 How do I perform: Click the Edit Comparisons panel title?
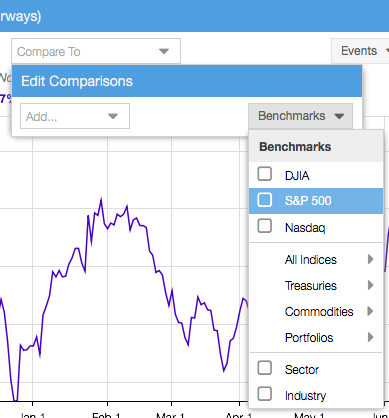click(x=77, y=81)
